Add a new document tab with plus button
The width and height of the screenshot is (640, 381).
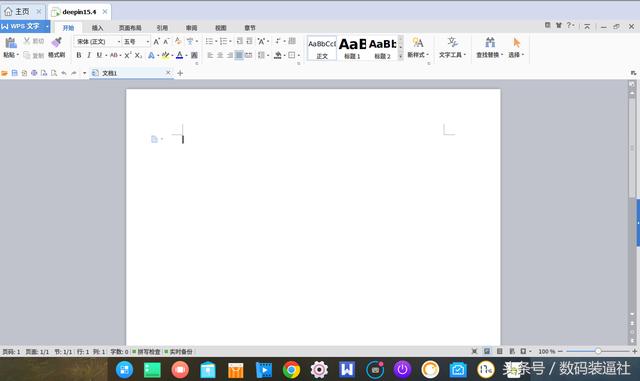[180, 73]
